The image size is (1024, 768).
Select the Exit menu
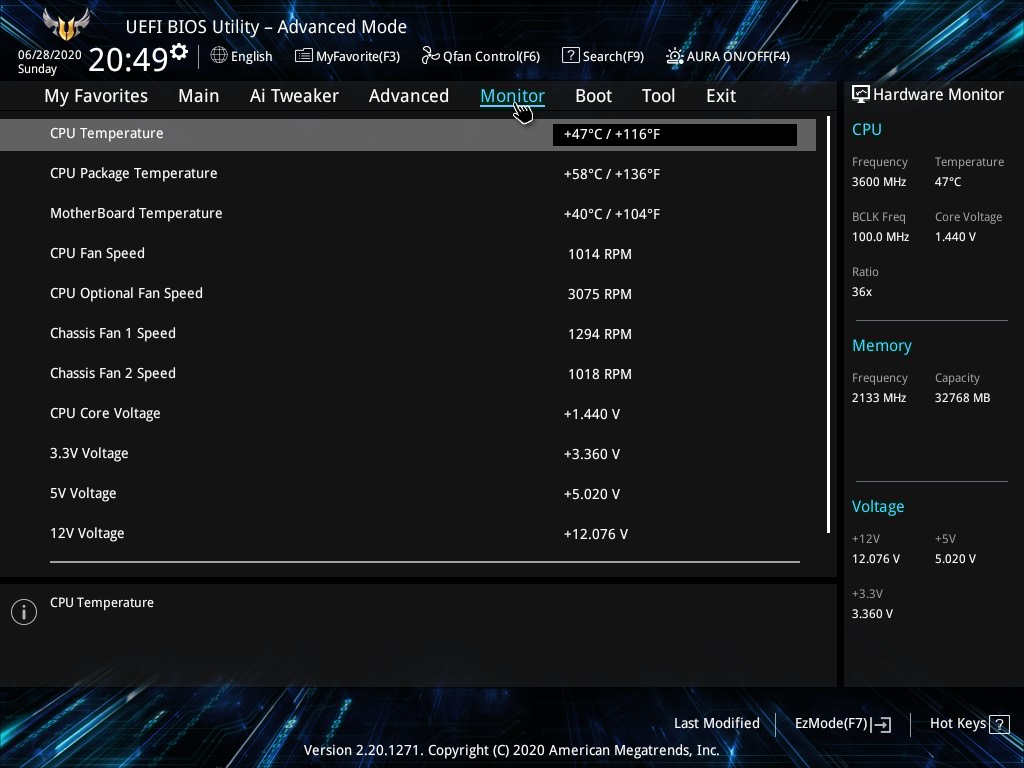[720, 96]
